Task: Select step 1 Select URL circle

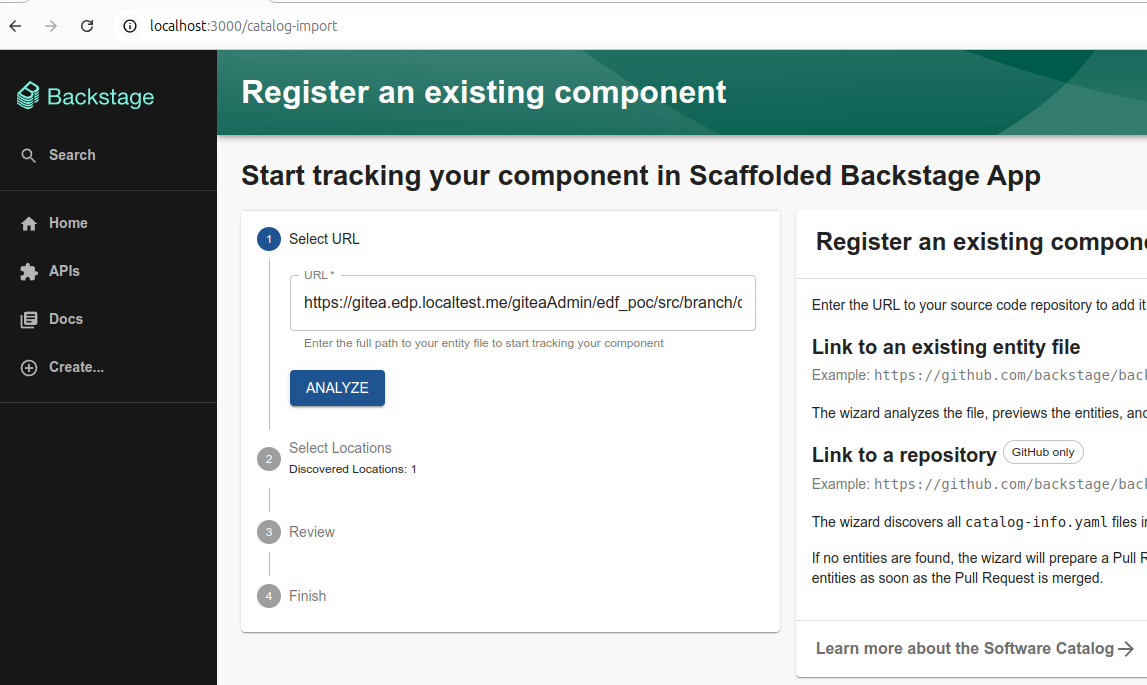Action: pos(268,239)
